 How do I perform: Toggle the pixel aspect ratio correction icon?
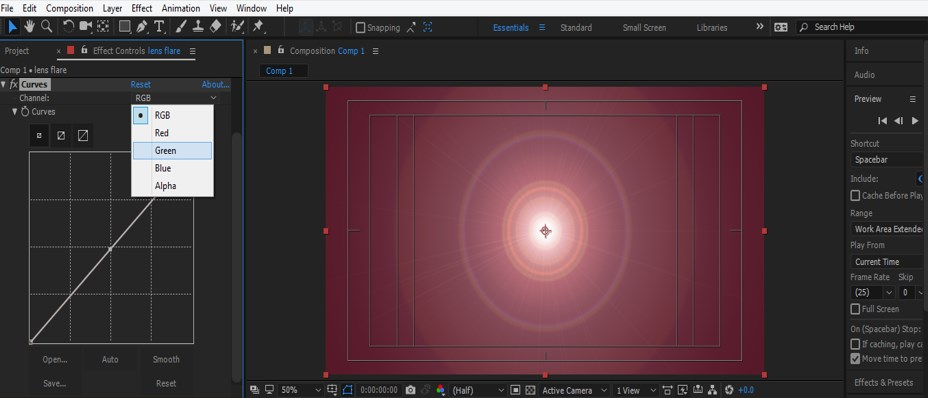667,390
